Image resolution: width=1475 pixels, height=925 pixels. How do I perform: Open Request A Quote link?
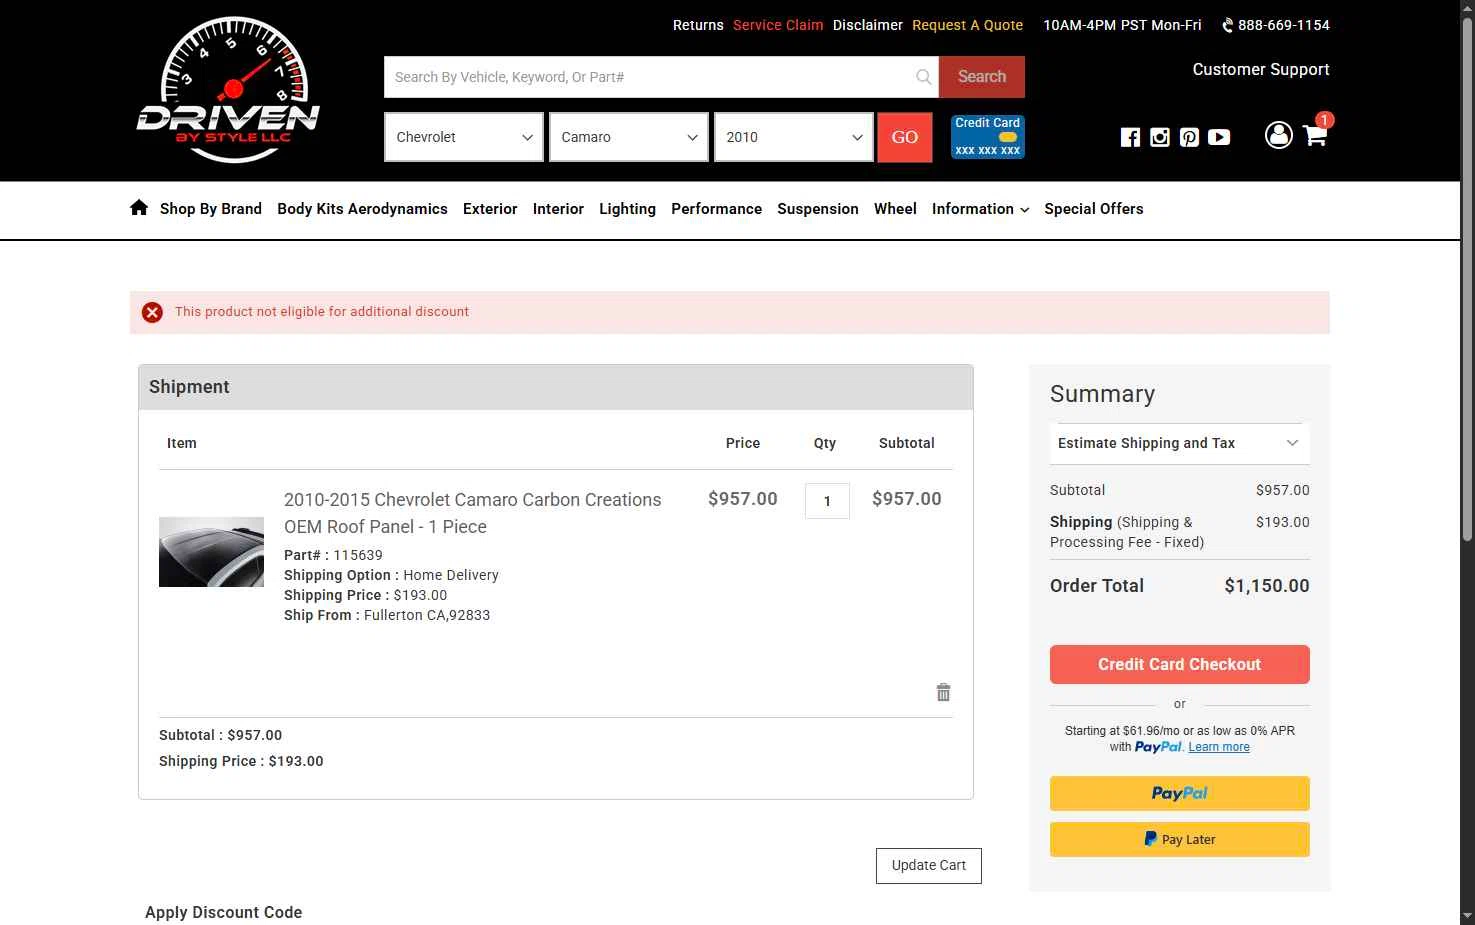(x=967, y=25)
